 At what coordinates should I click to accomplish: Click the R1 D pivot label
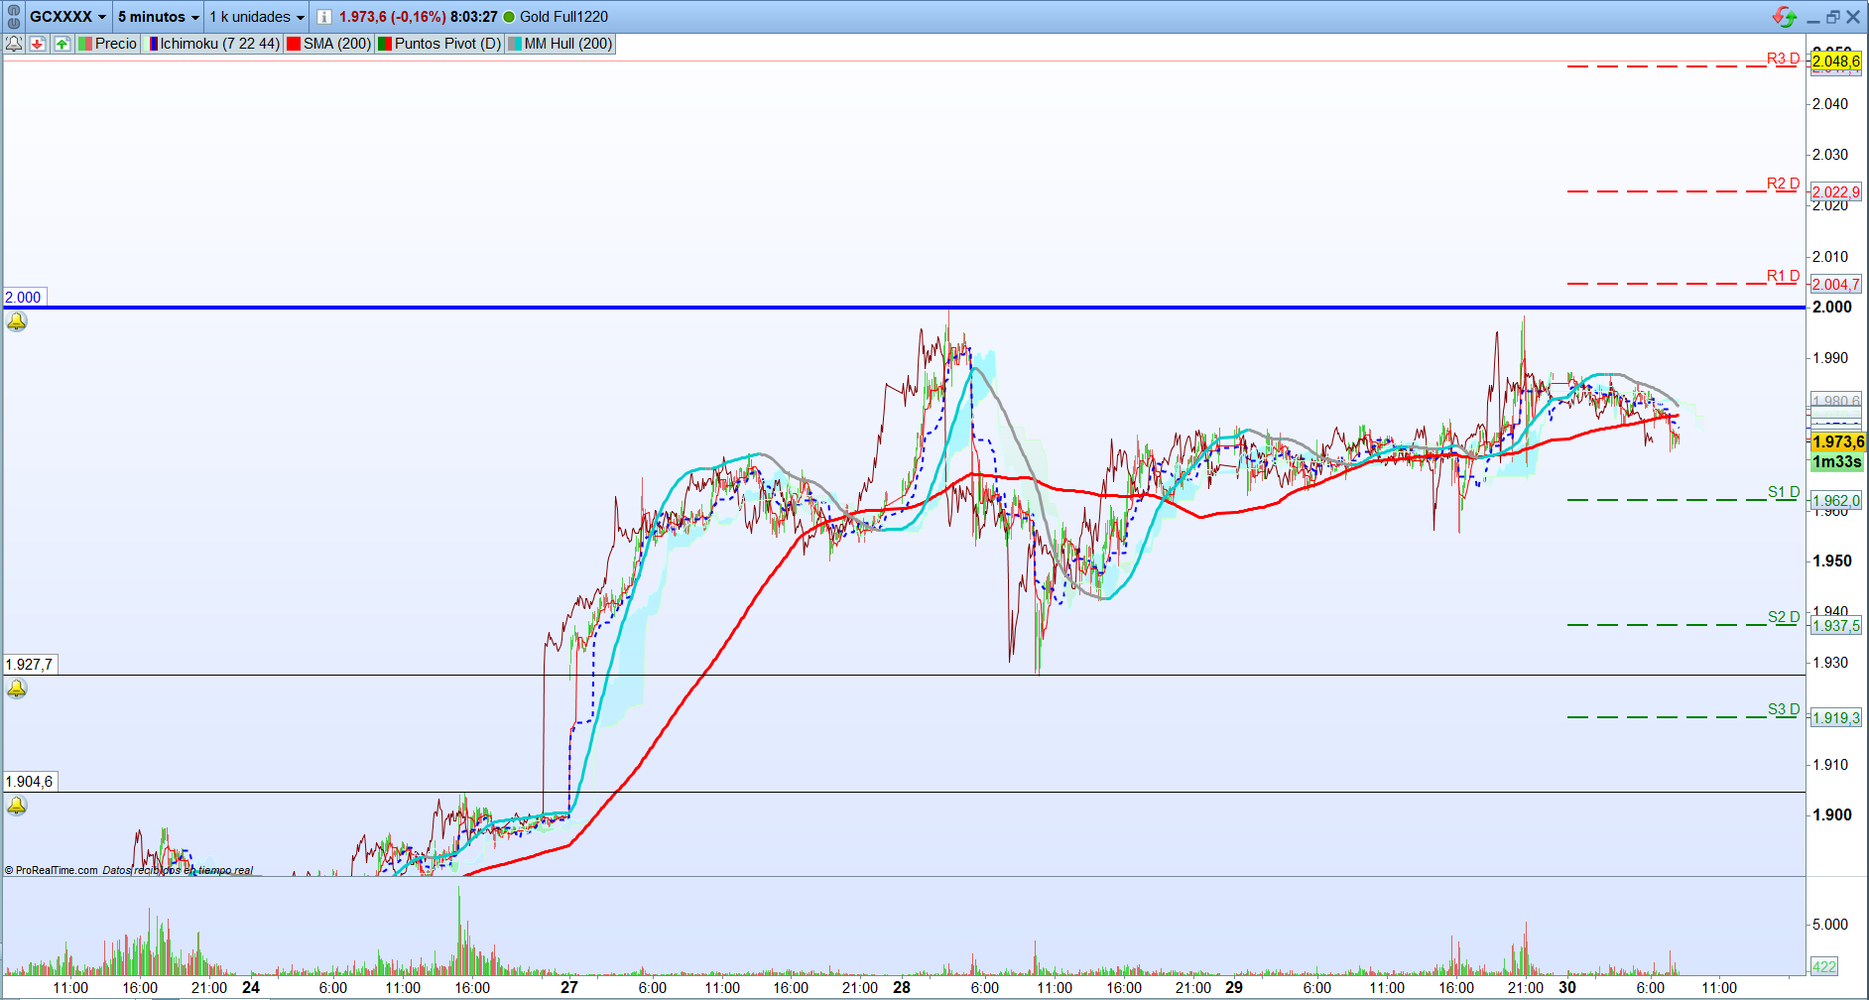(1783, 276)
